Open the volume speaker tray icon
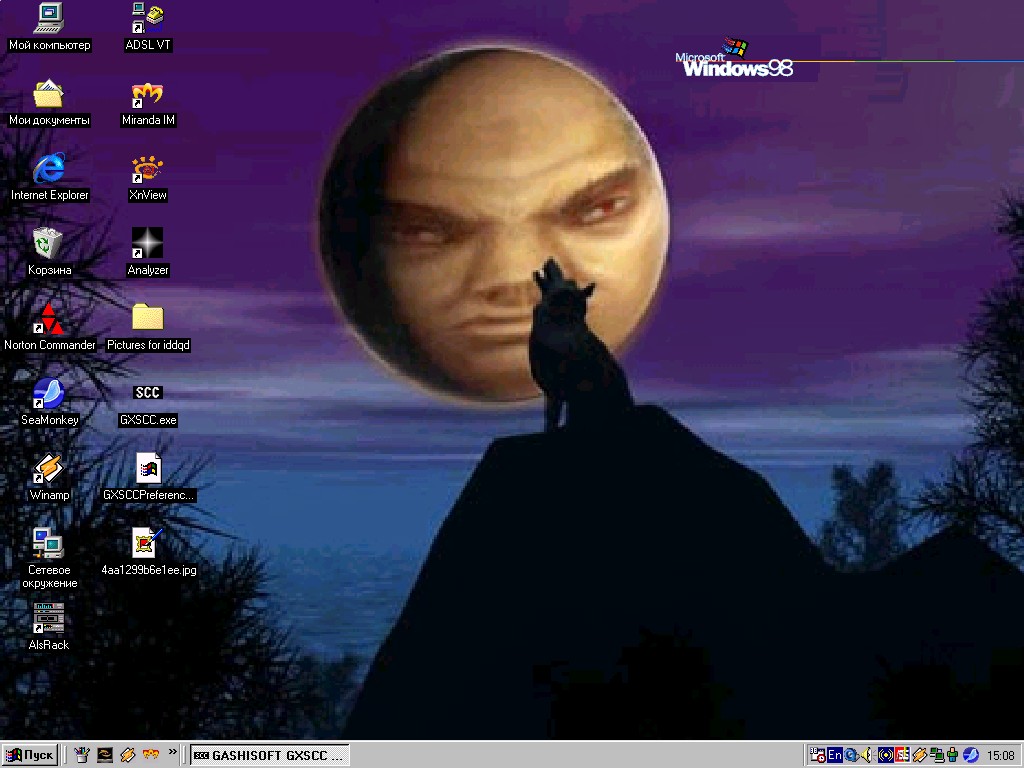 (867, 756)
